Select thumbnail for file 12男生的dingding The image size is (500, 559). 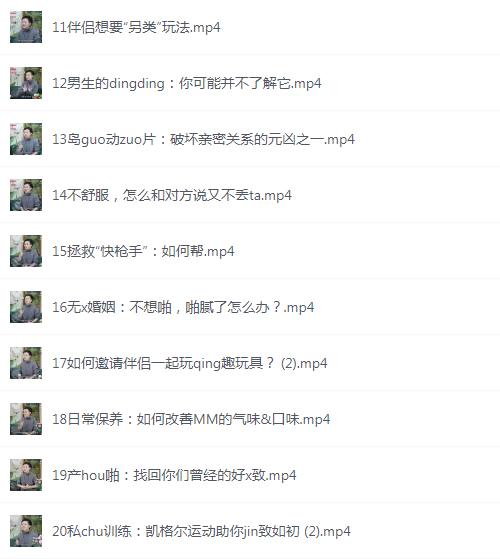[26, 83]
